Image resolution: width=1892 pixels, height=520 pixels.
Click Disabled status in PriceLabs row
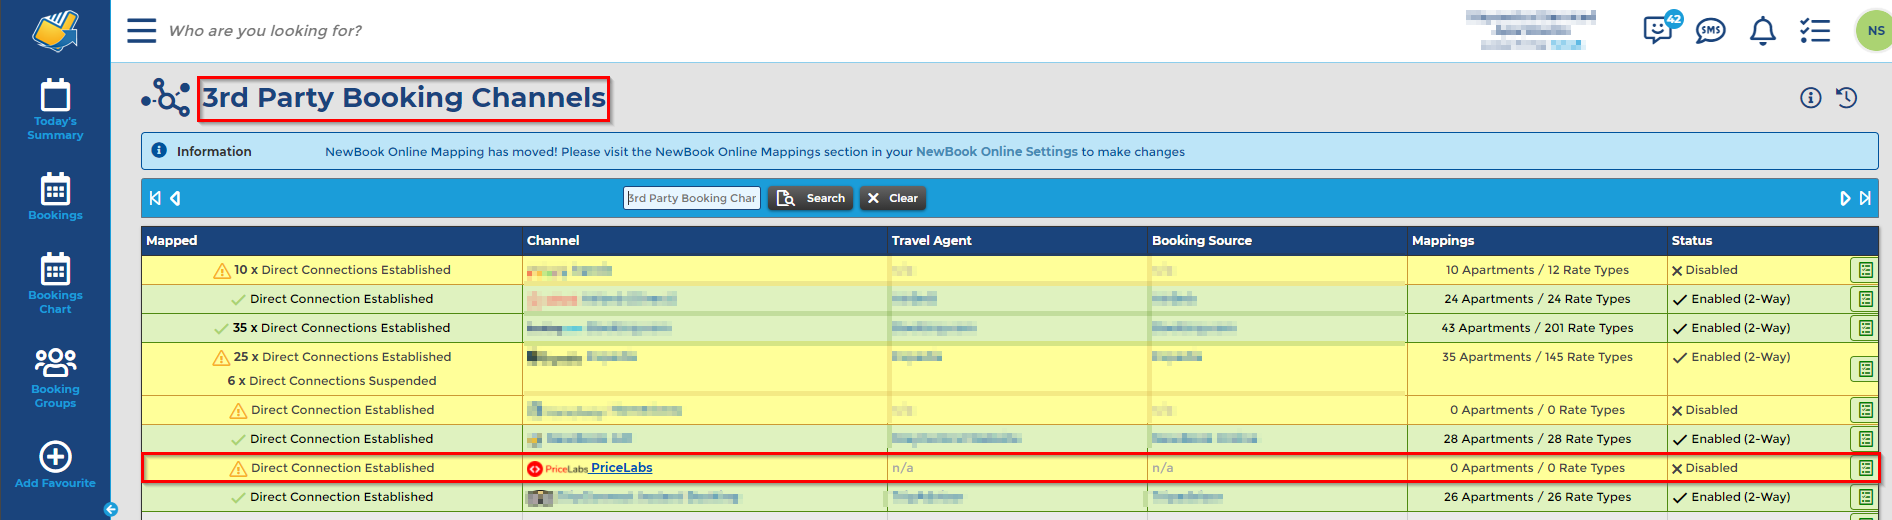click(x=1705, y=468)
